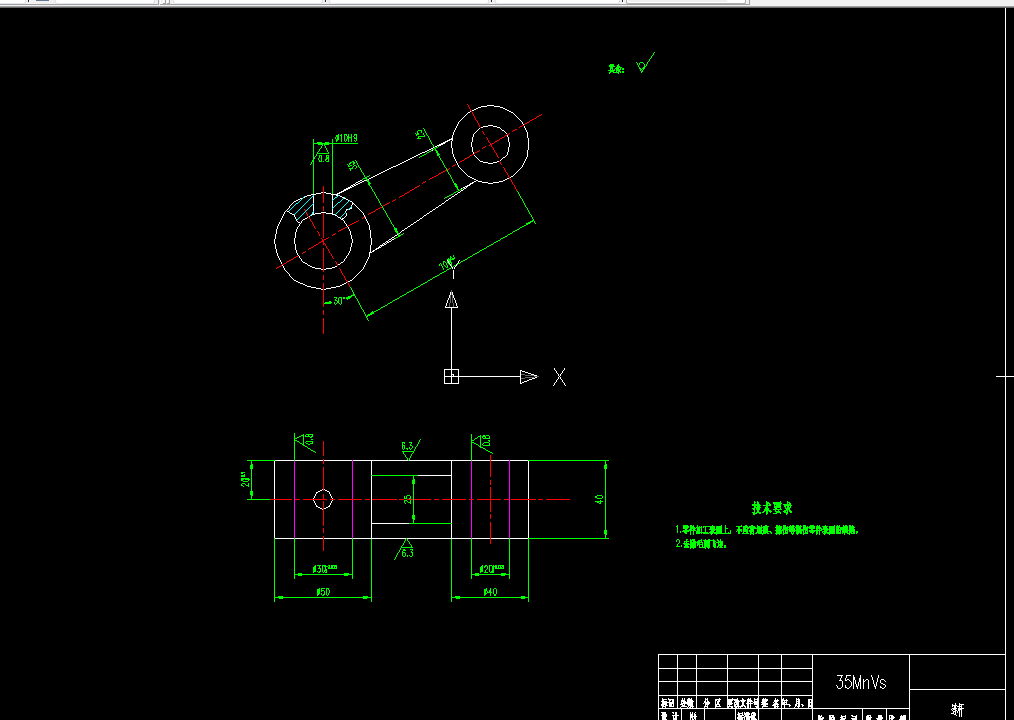
Task: Click the small circle in side view
Action: 323,499
